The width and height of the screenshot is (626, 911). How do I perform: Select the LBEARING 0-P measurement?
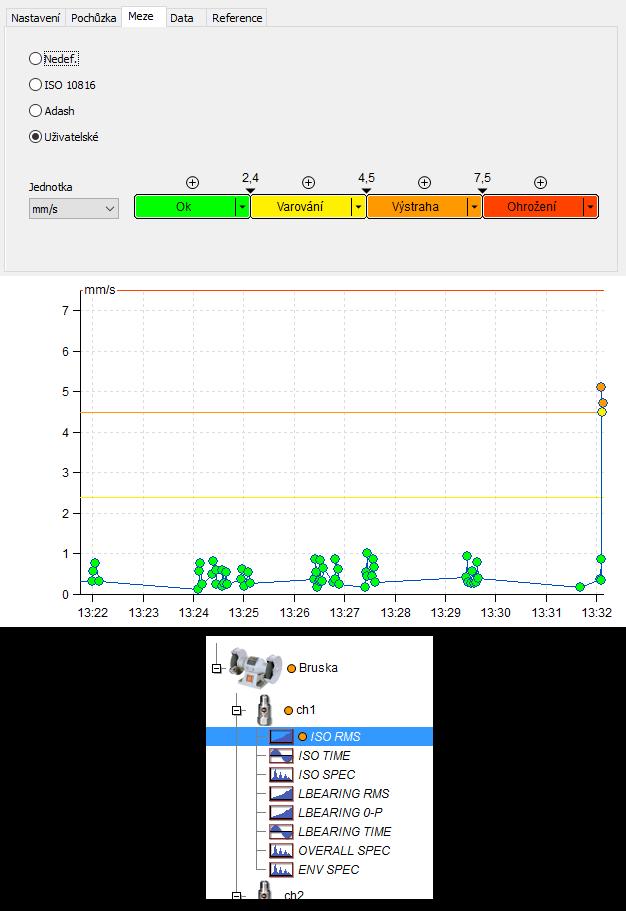coord(341,813)
